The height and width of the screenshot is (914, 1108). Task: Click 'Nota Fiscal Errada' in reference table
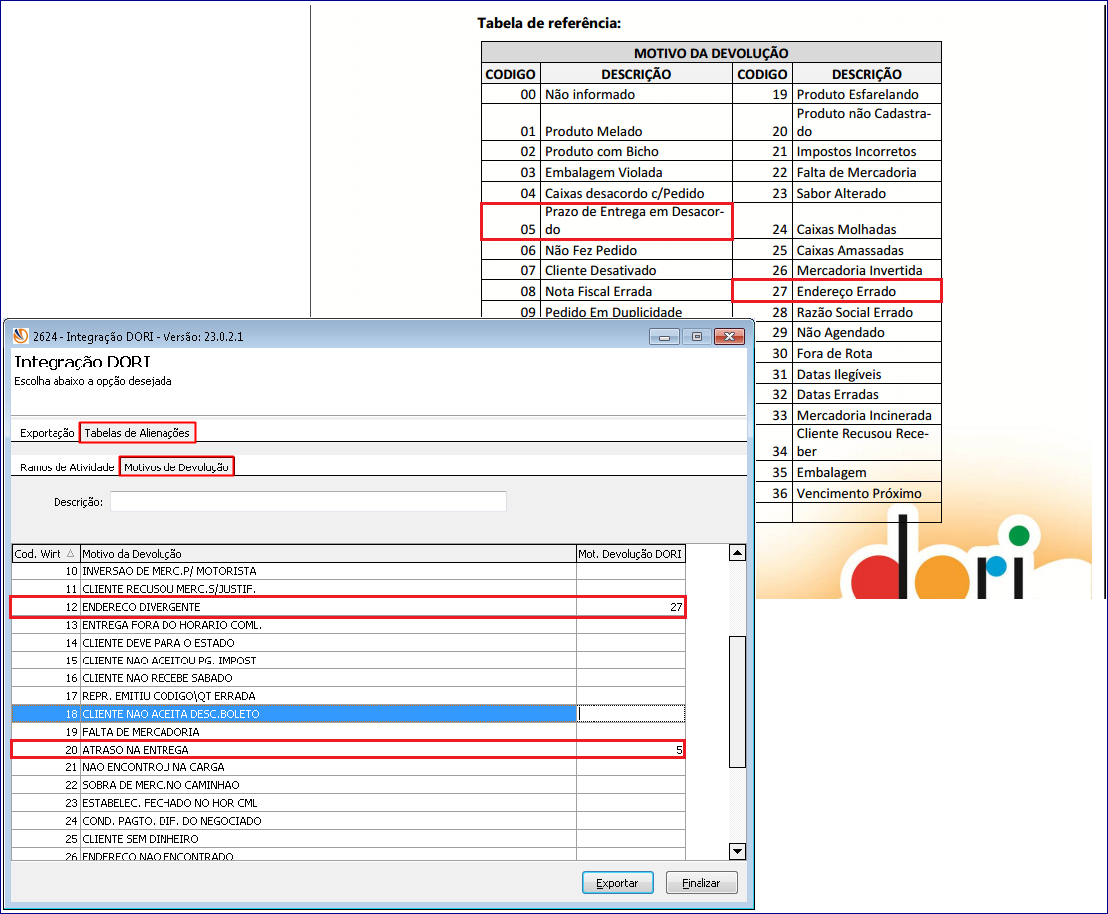click(x=598, y=291)
